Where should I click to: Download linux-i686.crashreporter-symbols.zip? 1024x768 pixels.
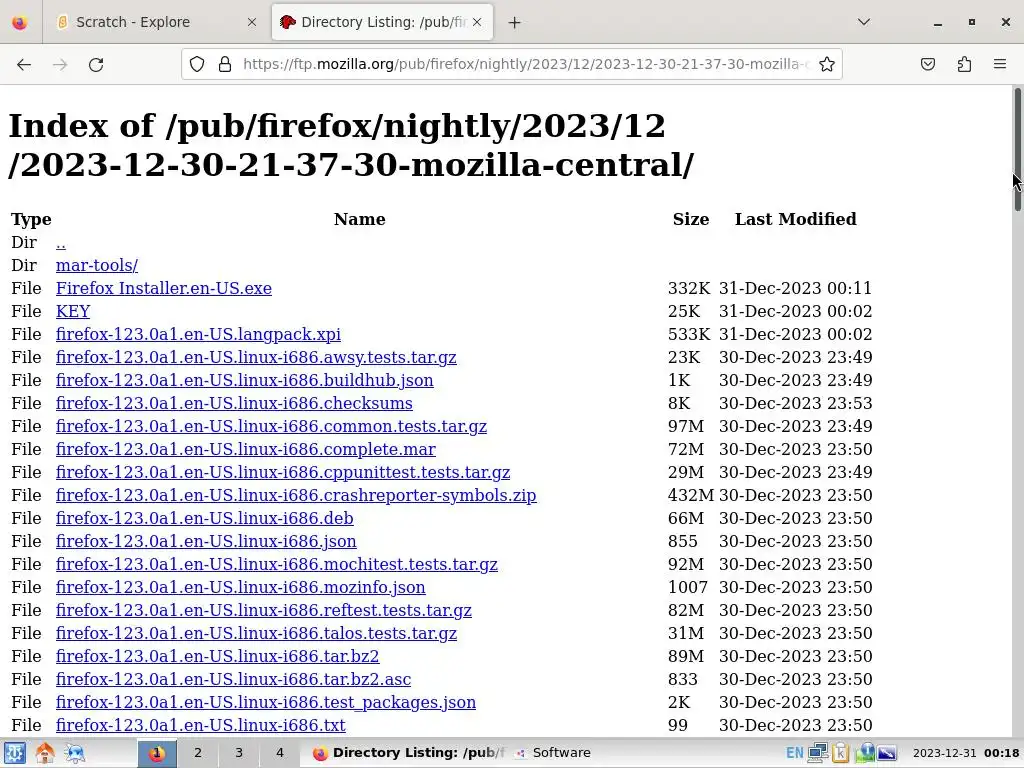click(296, 495)
